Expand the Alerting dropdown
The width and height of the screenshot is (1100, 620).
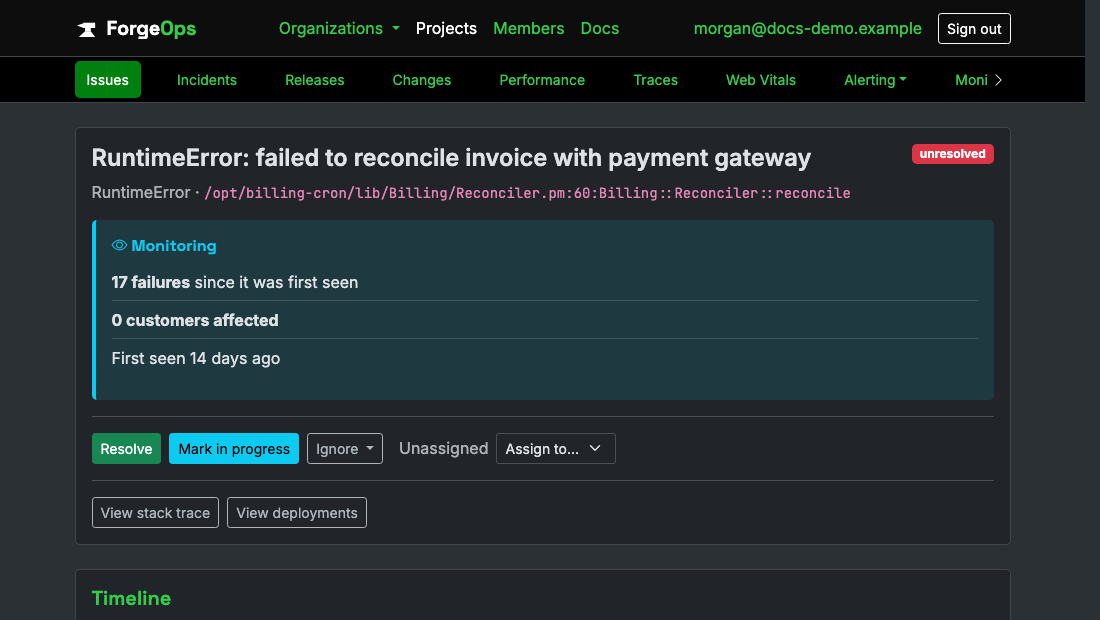tap(875, 80)
